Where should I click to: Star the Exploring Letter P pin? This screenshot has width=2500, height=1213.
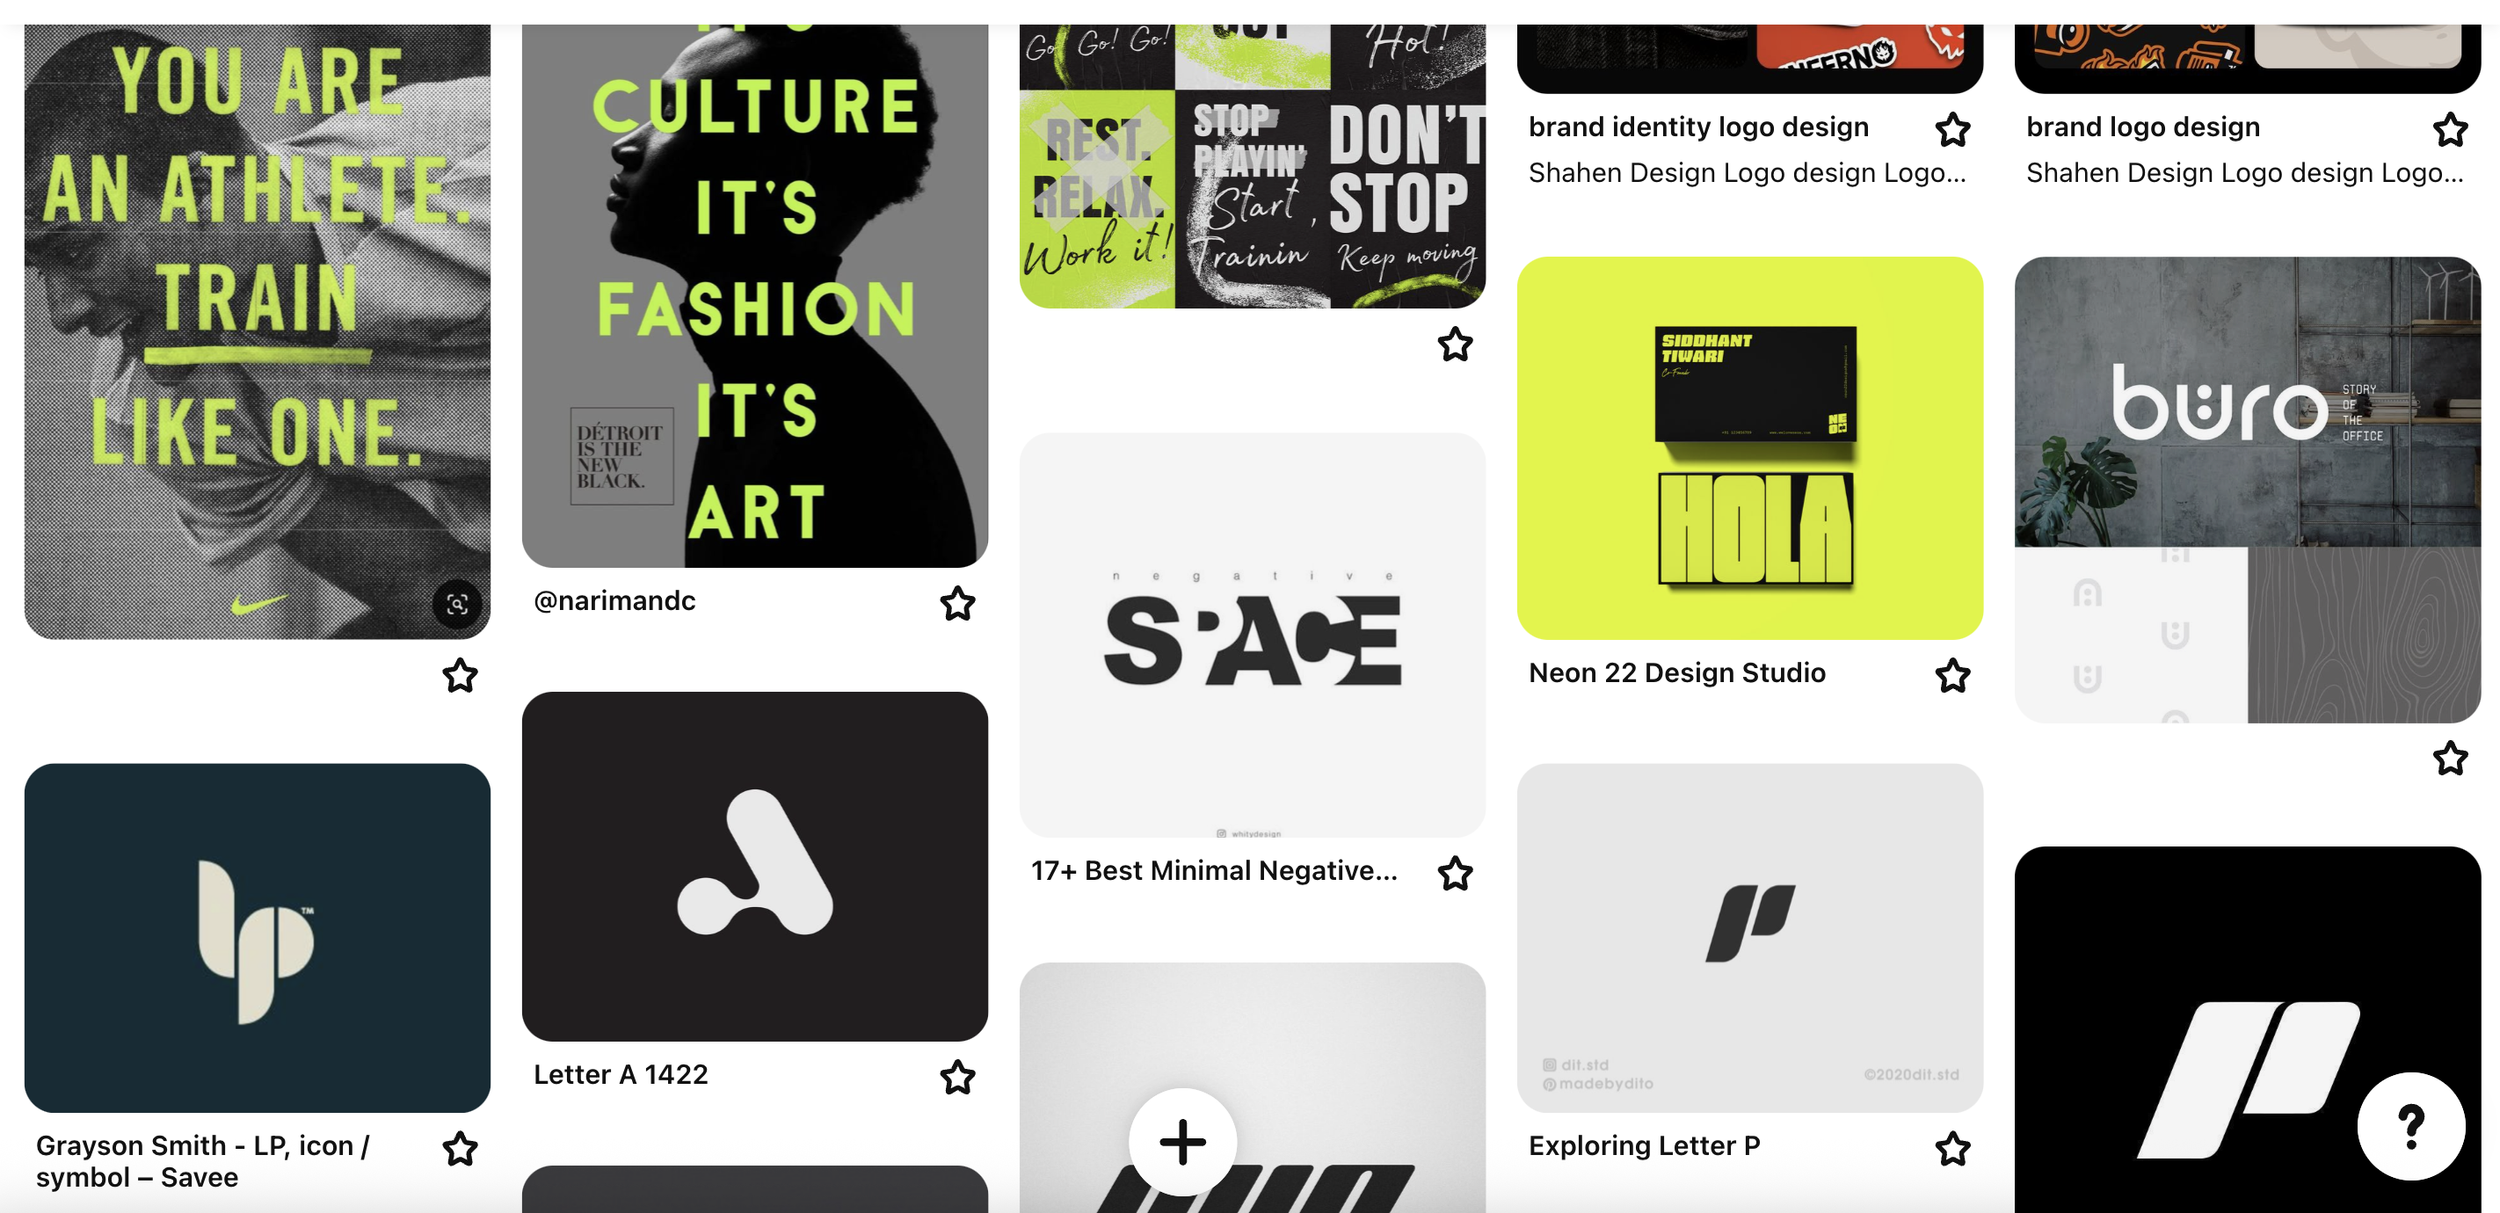point(1952,1149)
